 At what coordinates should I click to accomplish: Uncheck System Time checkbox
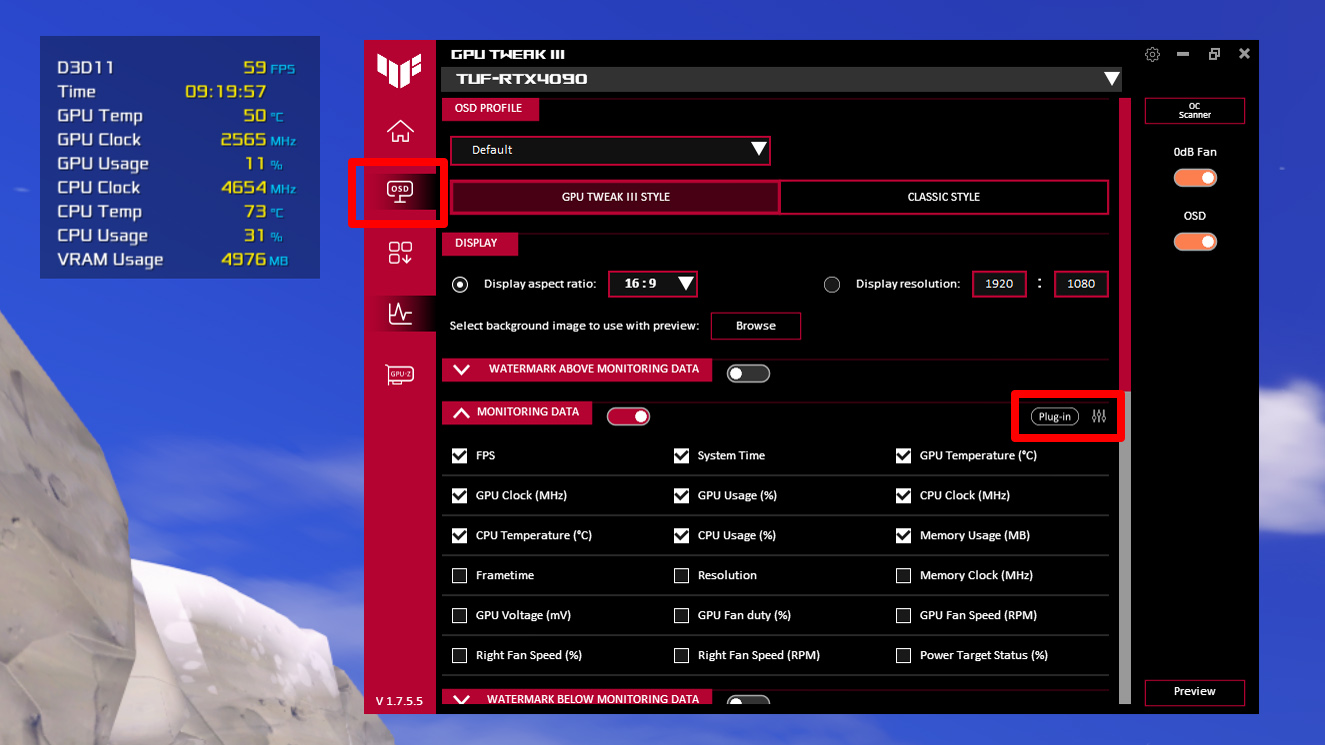(x=682, y=456)
